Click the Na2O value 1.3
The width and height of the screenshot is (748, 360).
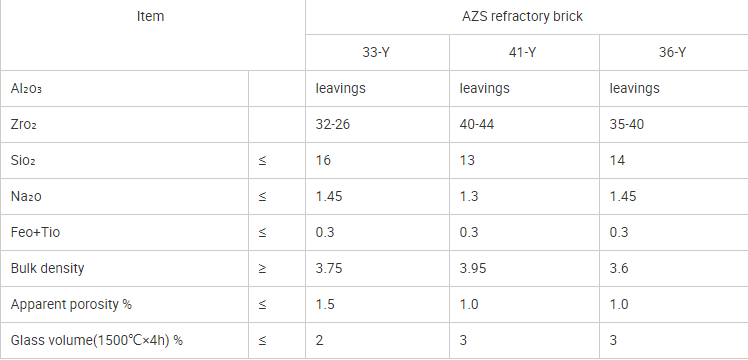468,196
